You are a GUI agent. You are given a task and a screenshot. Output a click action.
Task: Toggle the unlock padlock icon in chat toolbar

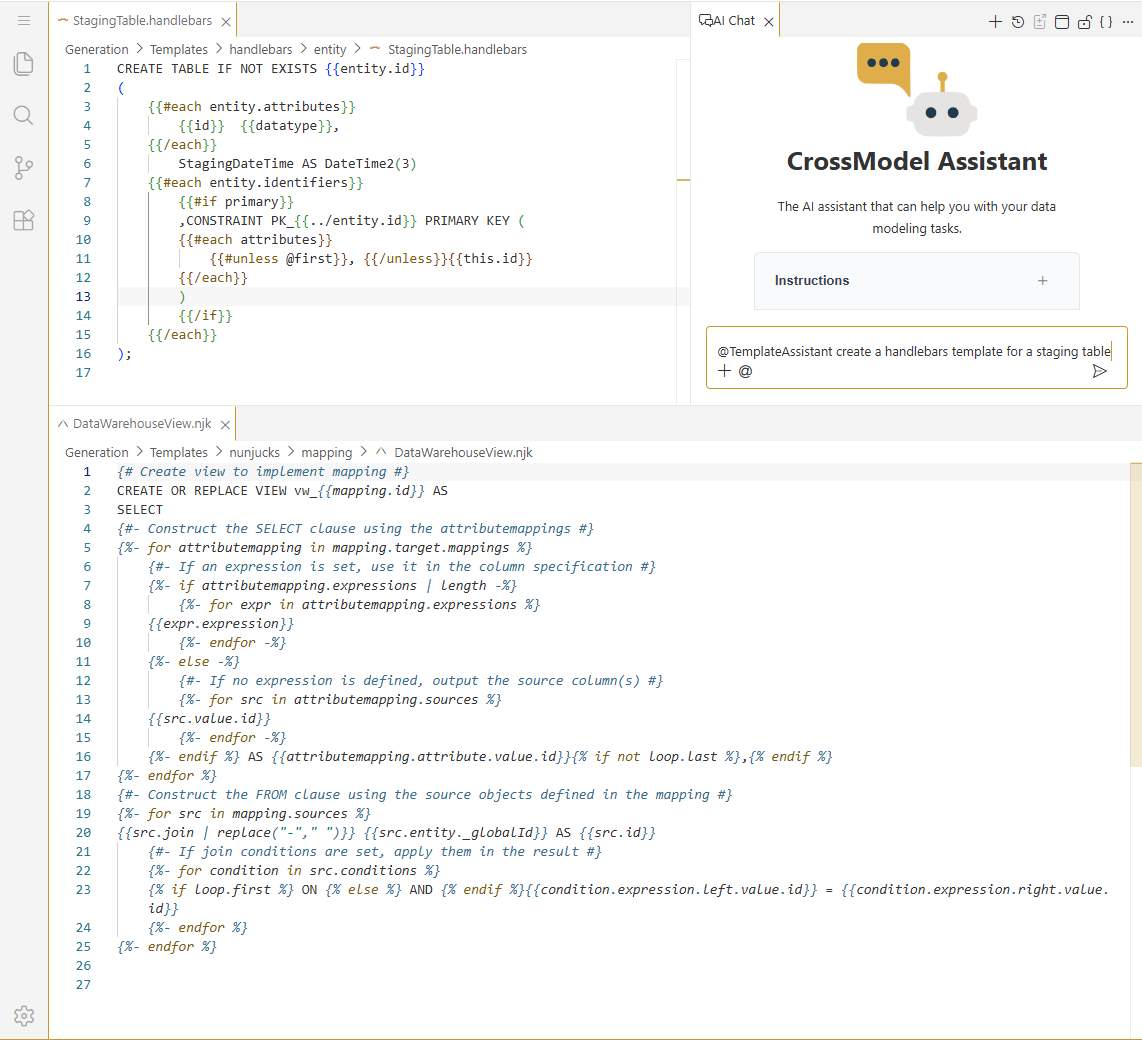(x=1084, y=22)
